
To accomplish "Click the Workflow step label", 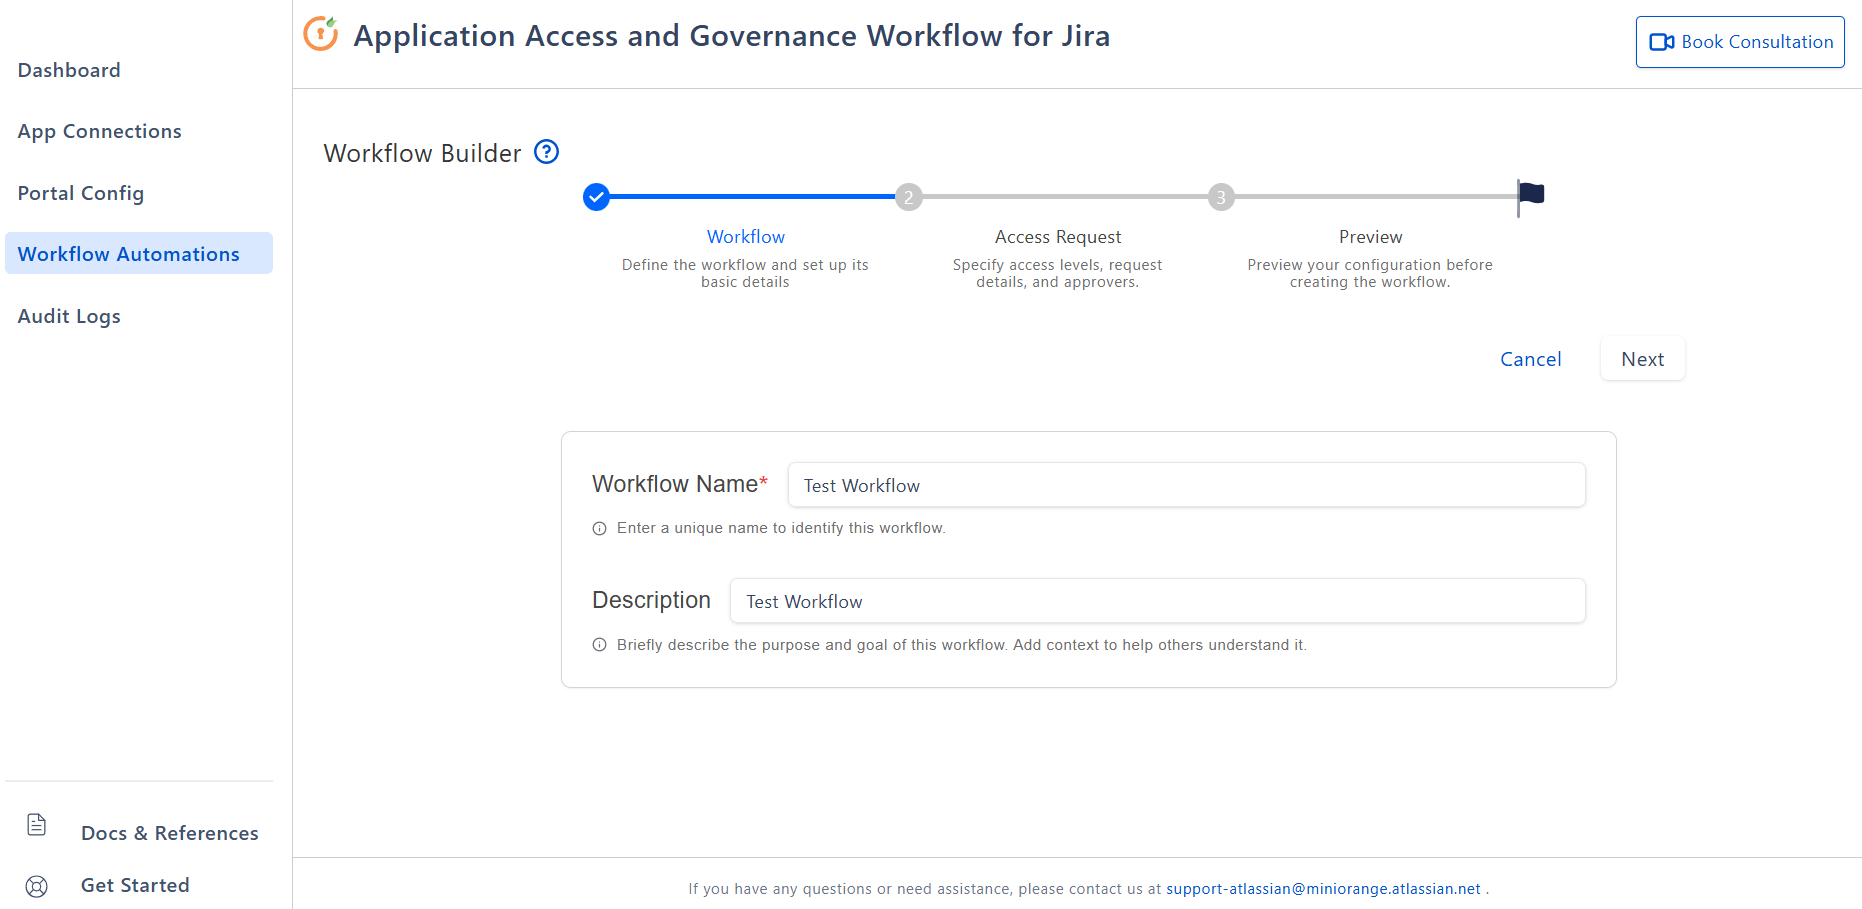I will click(746, 237).
